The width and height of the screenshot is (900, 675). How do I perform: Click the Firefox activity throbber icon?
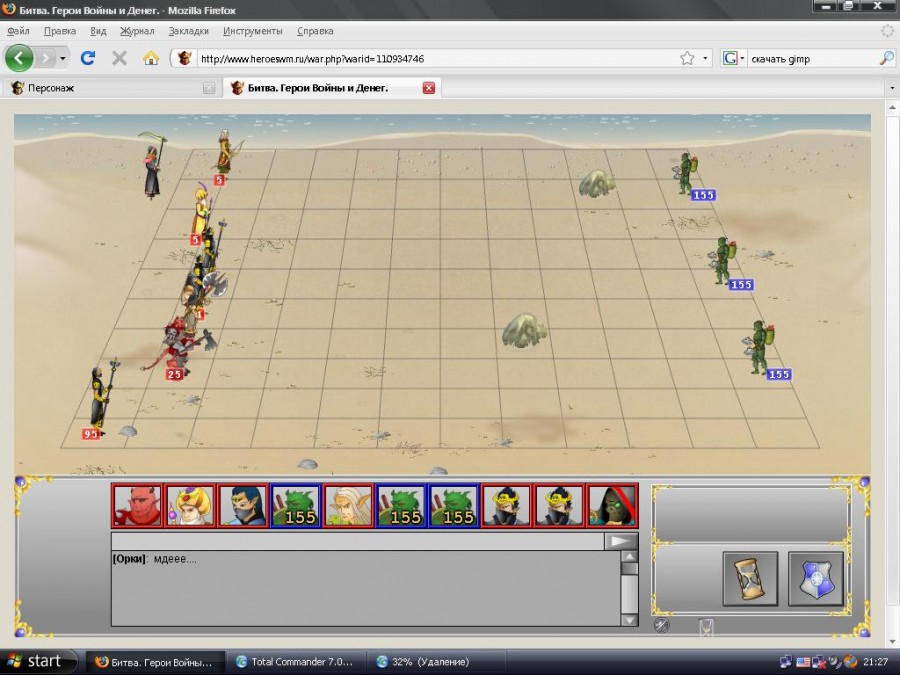[887, 31]
